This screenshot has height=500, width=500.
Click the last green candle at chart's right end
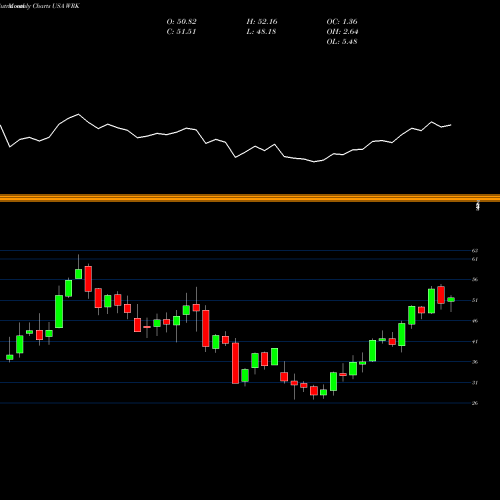[x=451, y=300]
